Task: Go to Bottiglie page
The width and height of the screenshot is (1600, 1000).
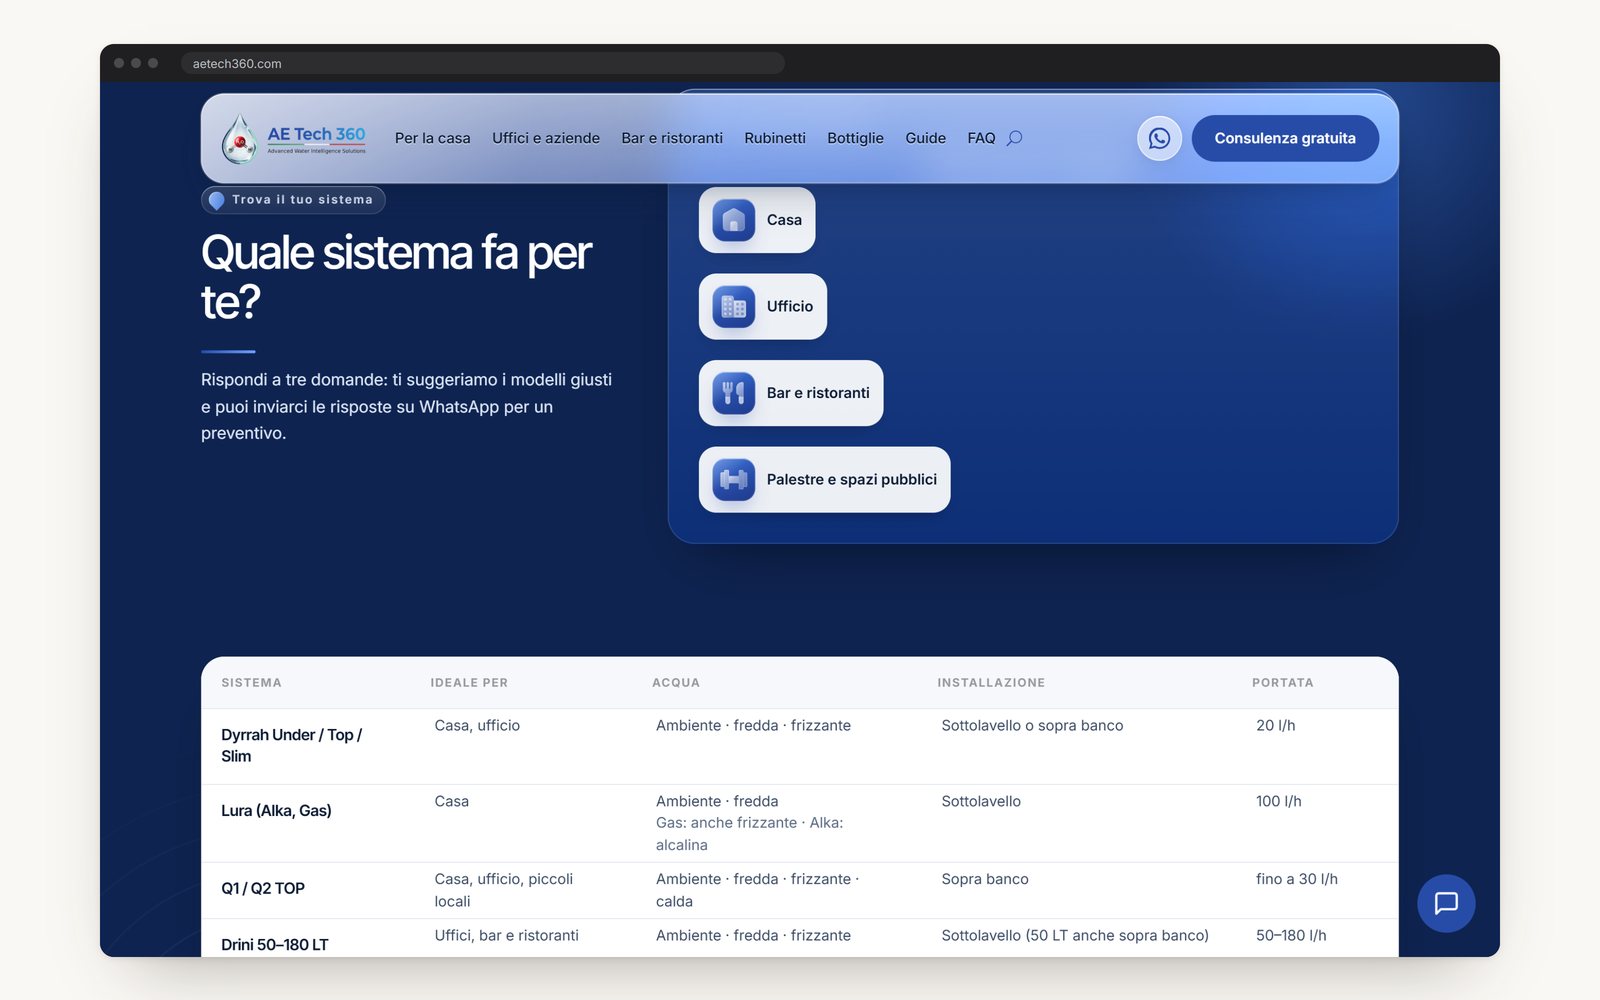Action: pos(855,138)
